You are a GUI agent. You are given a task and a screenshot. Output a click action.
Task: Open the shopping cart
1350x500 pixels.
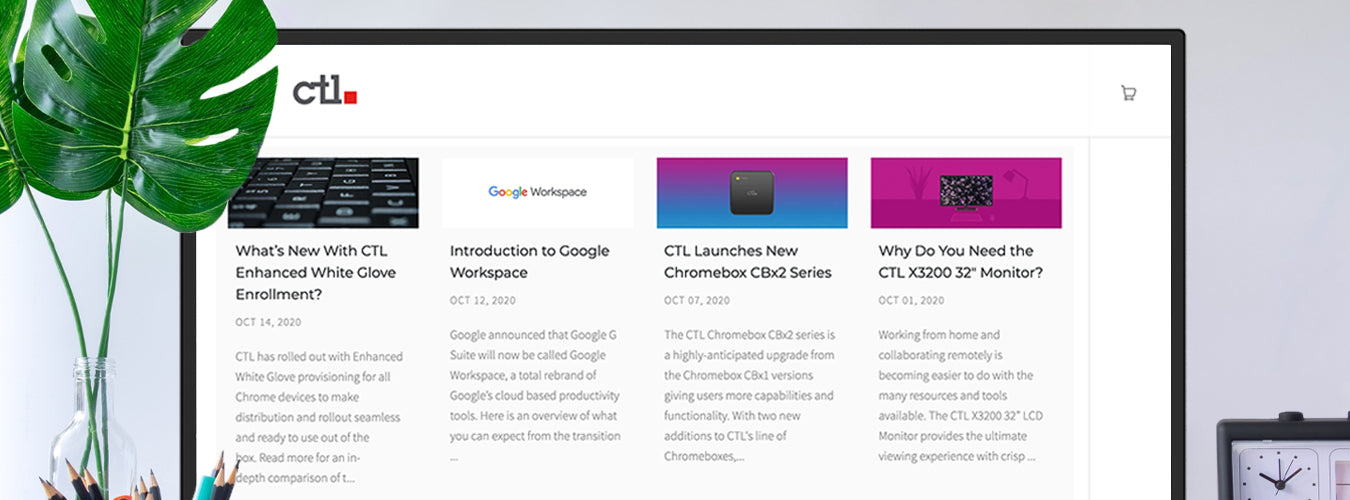(x=1128, y=93)
